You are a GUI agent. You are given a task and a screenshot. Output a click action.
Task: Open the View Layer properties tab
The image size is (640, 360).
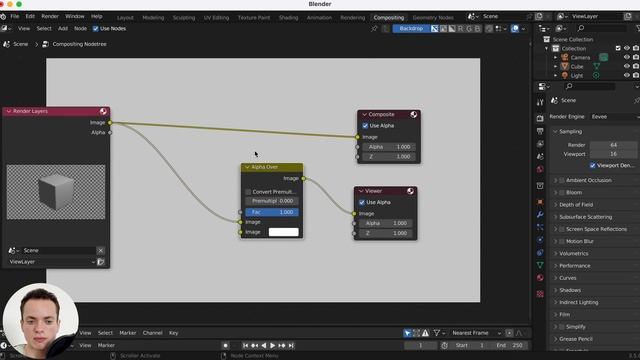pos(540,144)
